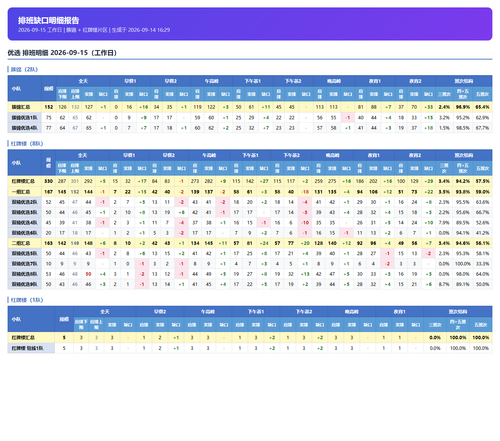This screenshot has width=500, height=441.
Task: Click the 52.6% percentage cell
Action: tap(482, 223)
